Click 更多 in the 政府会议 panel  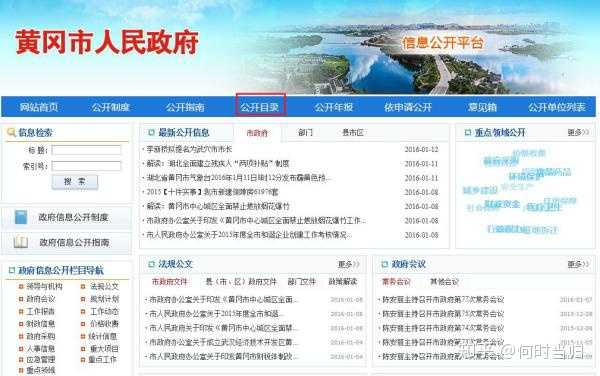click(578, 264)
